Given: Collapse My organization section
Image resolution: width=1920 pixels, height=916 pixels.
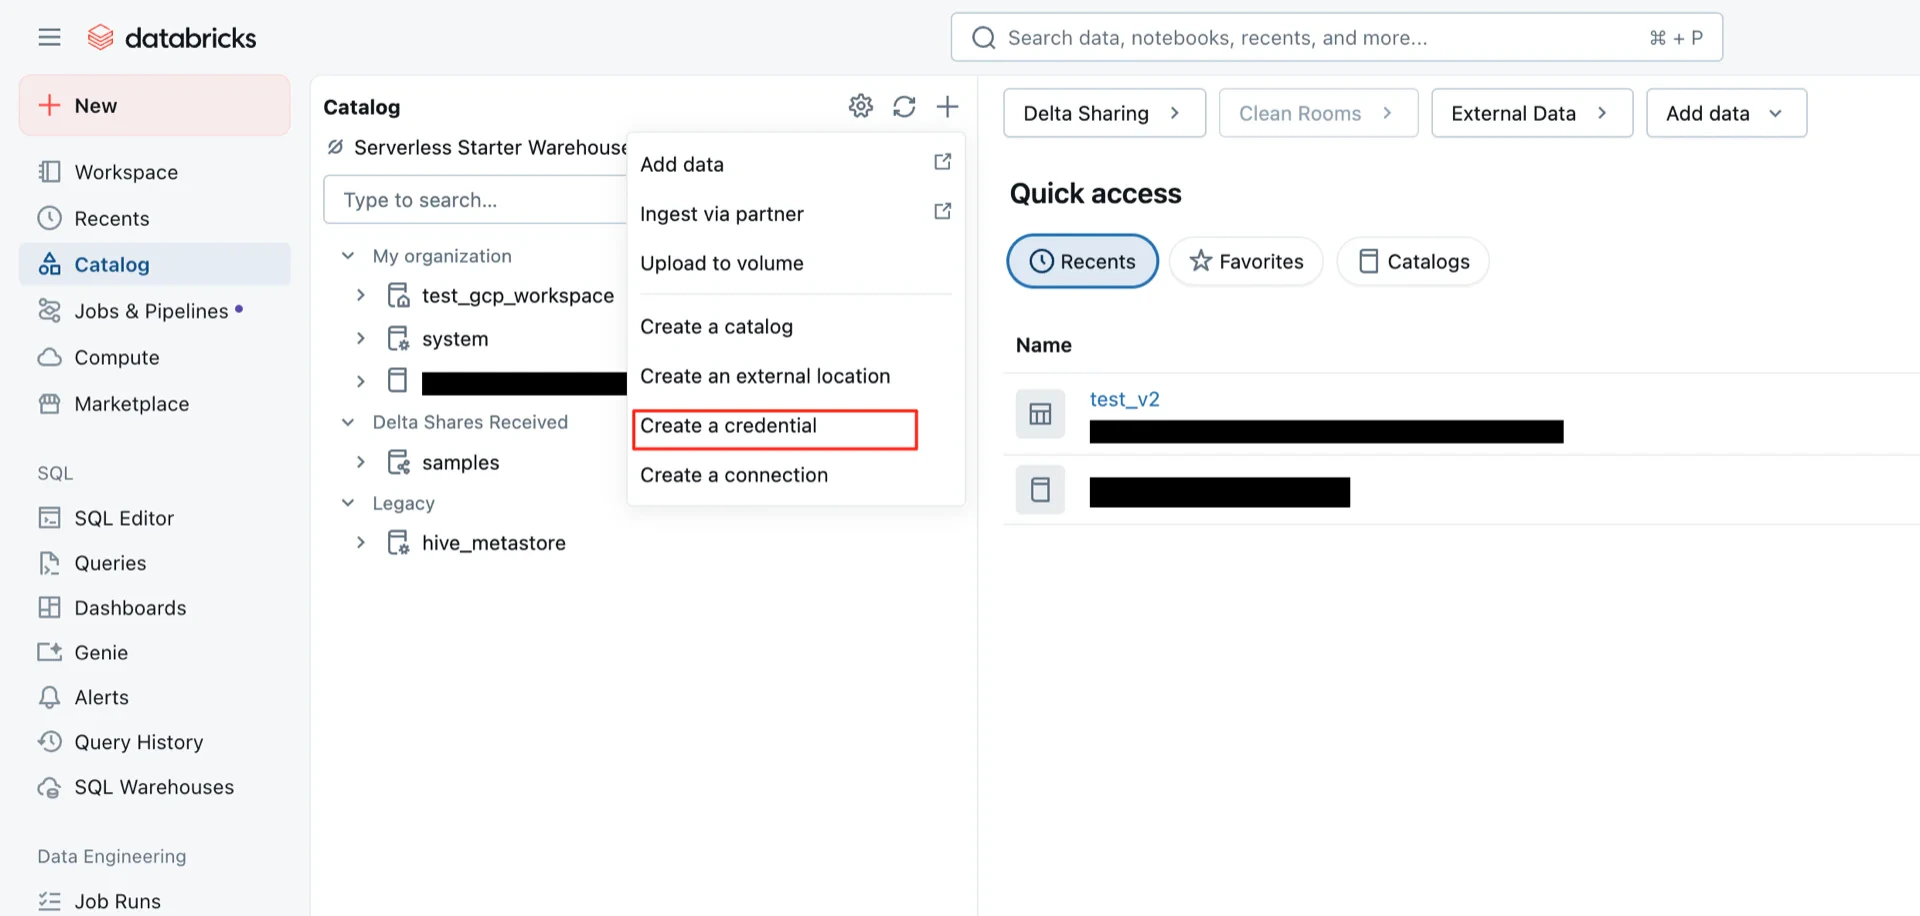Looking at the screenshot, I should 348,256.
